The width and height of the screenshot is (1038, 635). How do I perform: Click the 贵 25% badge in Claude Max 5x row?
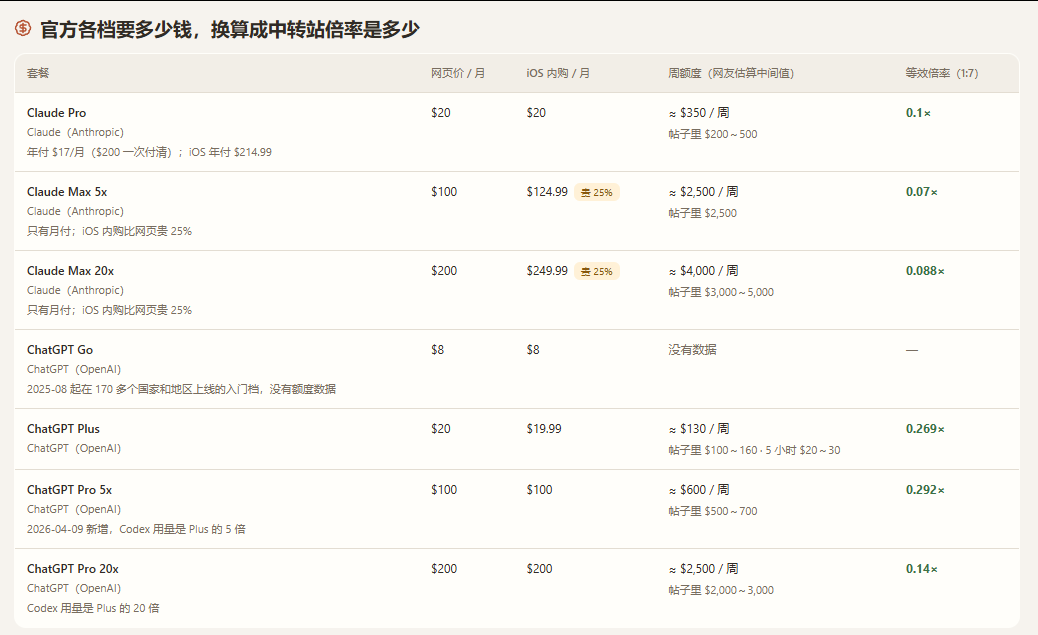[596, 192]
